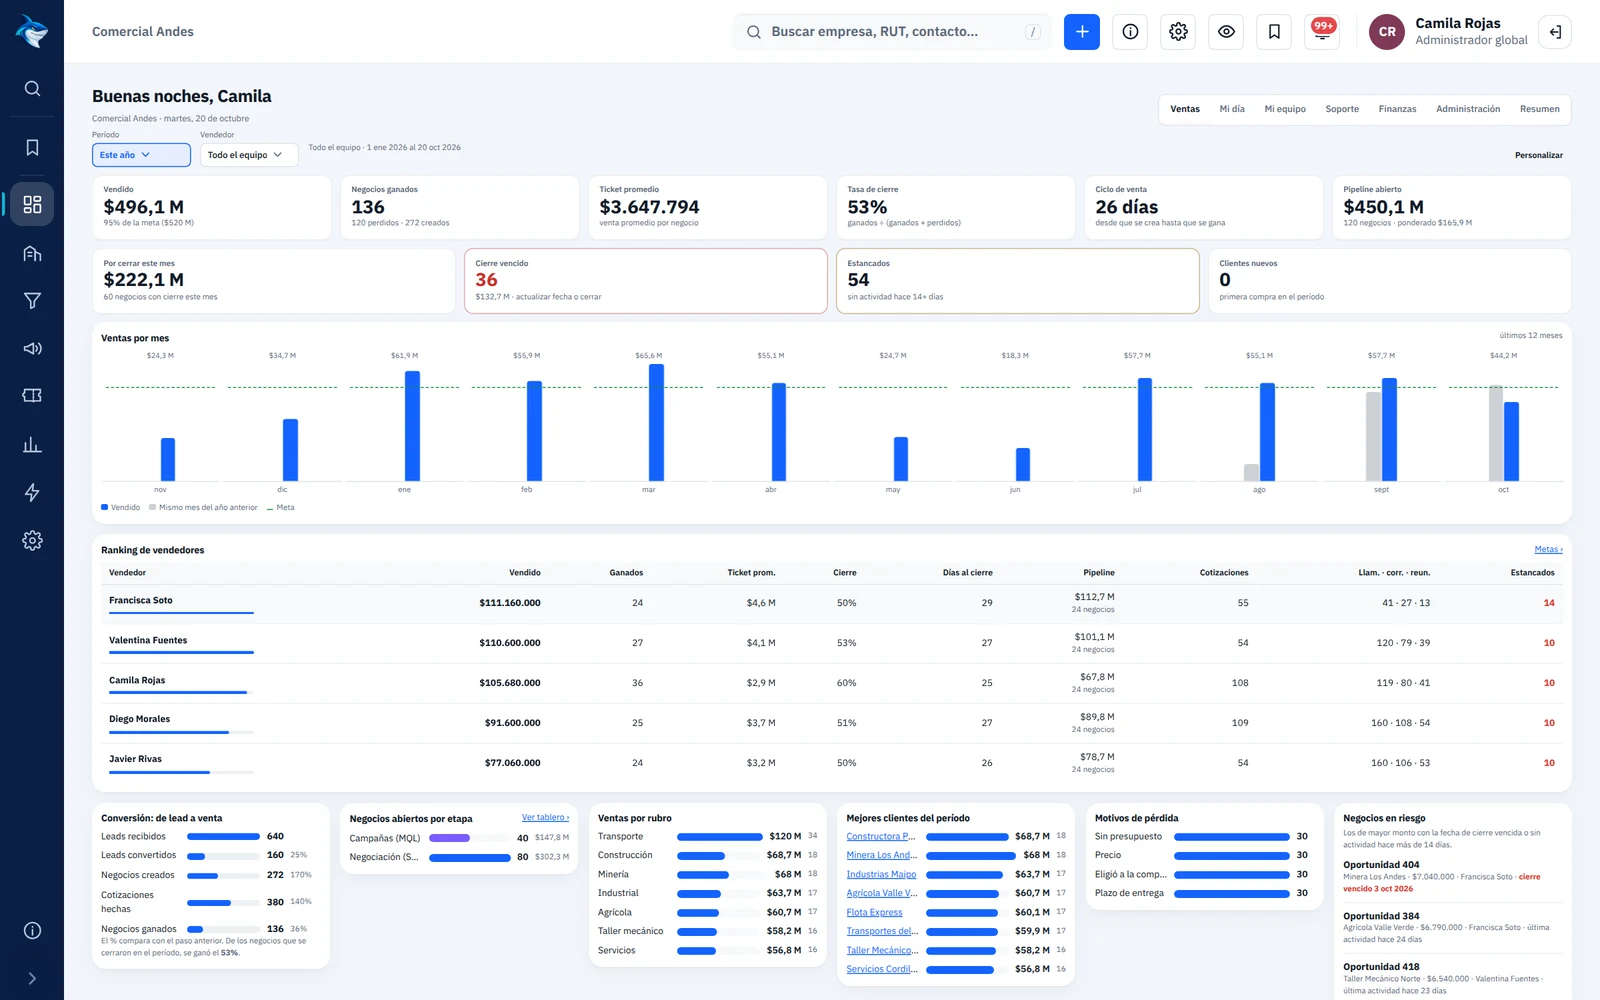Open the companies building icon in sidebar
1600x1000 pixels.
pyautogui.click(x=32, y=253)
